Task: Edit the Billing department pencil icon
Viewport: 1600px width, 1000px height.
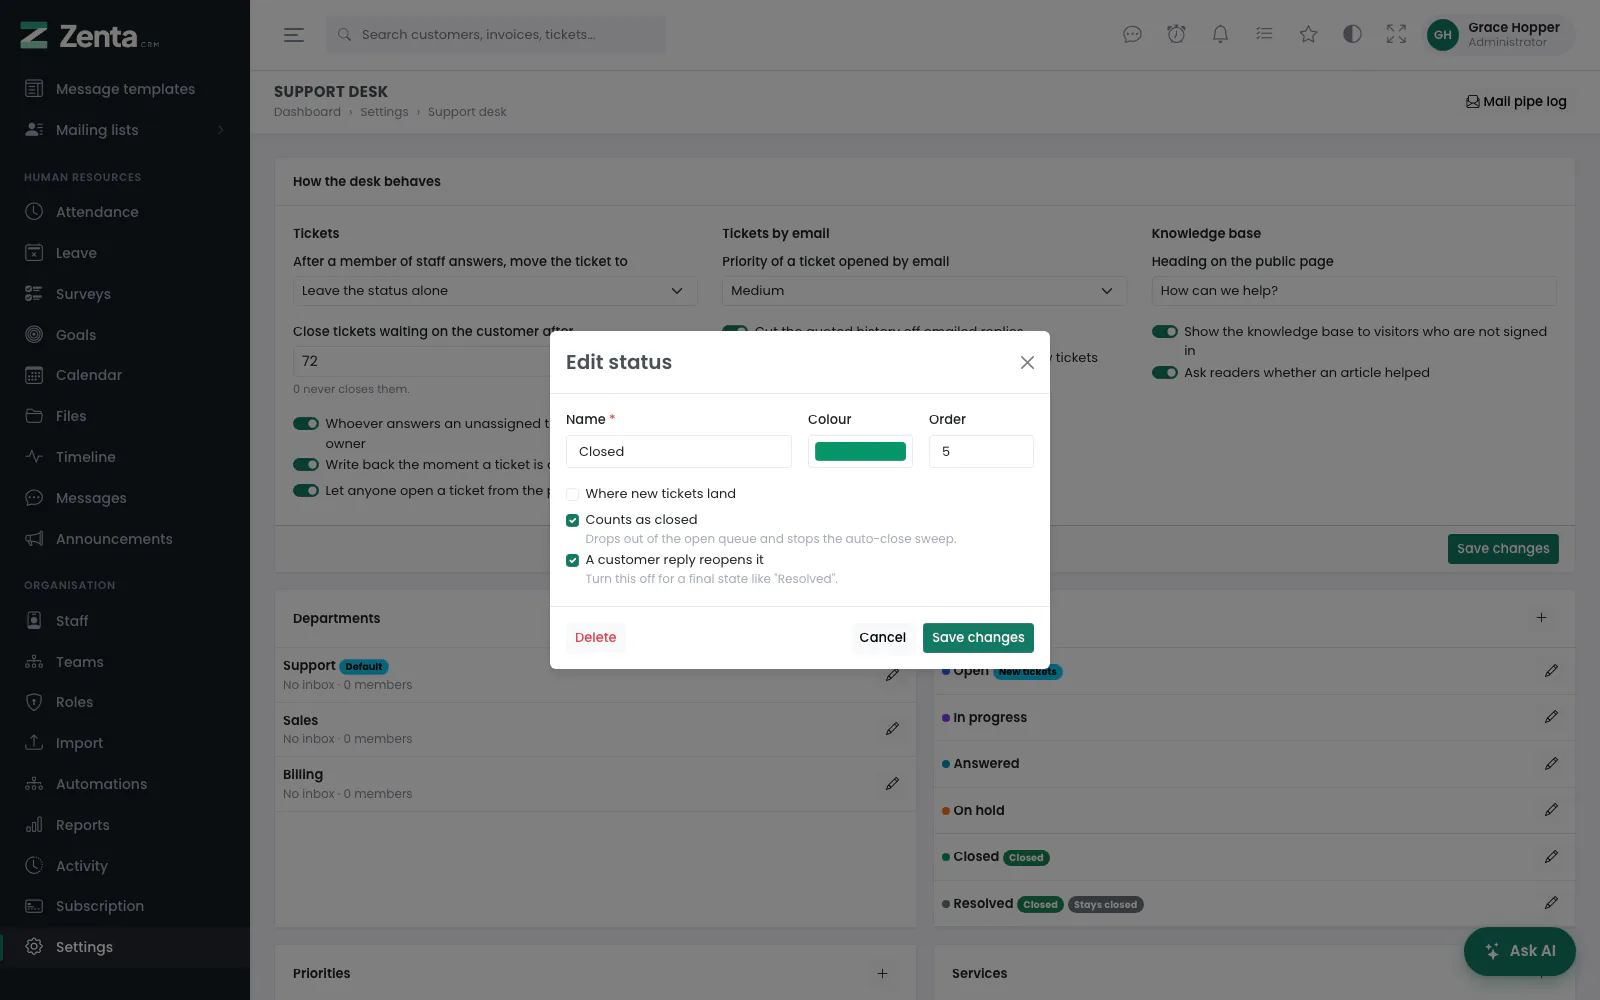Action: click(892, 784)
